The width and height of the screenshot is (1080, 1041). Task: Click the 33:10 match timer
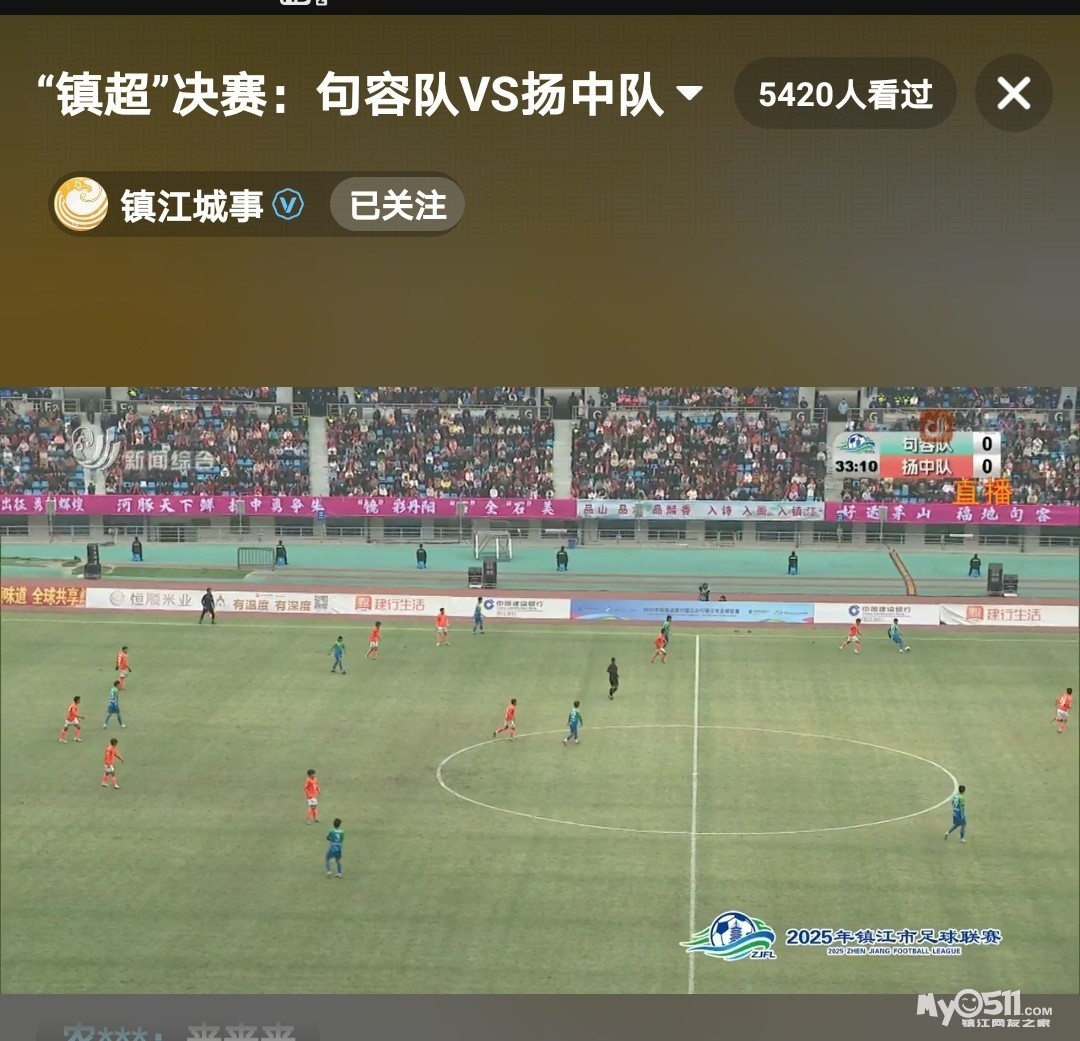(856, 466)
